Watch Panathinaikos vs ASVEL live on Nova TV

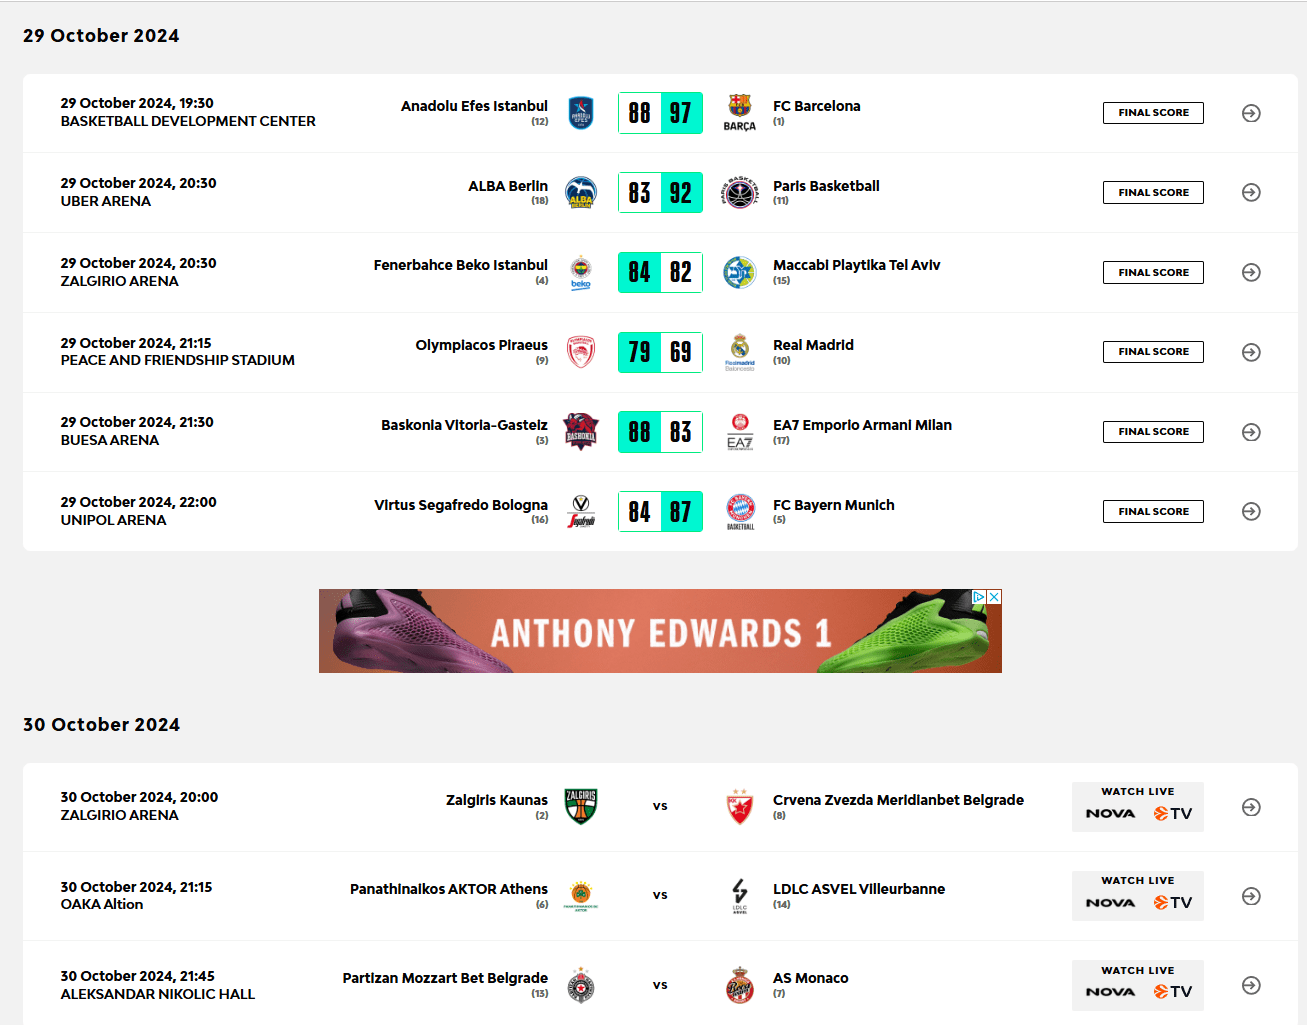[1138, 896]
